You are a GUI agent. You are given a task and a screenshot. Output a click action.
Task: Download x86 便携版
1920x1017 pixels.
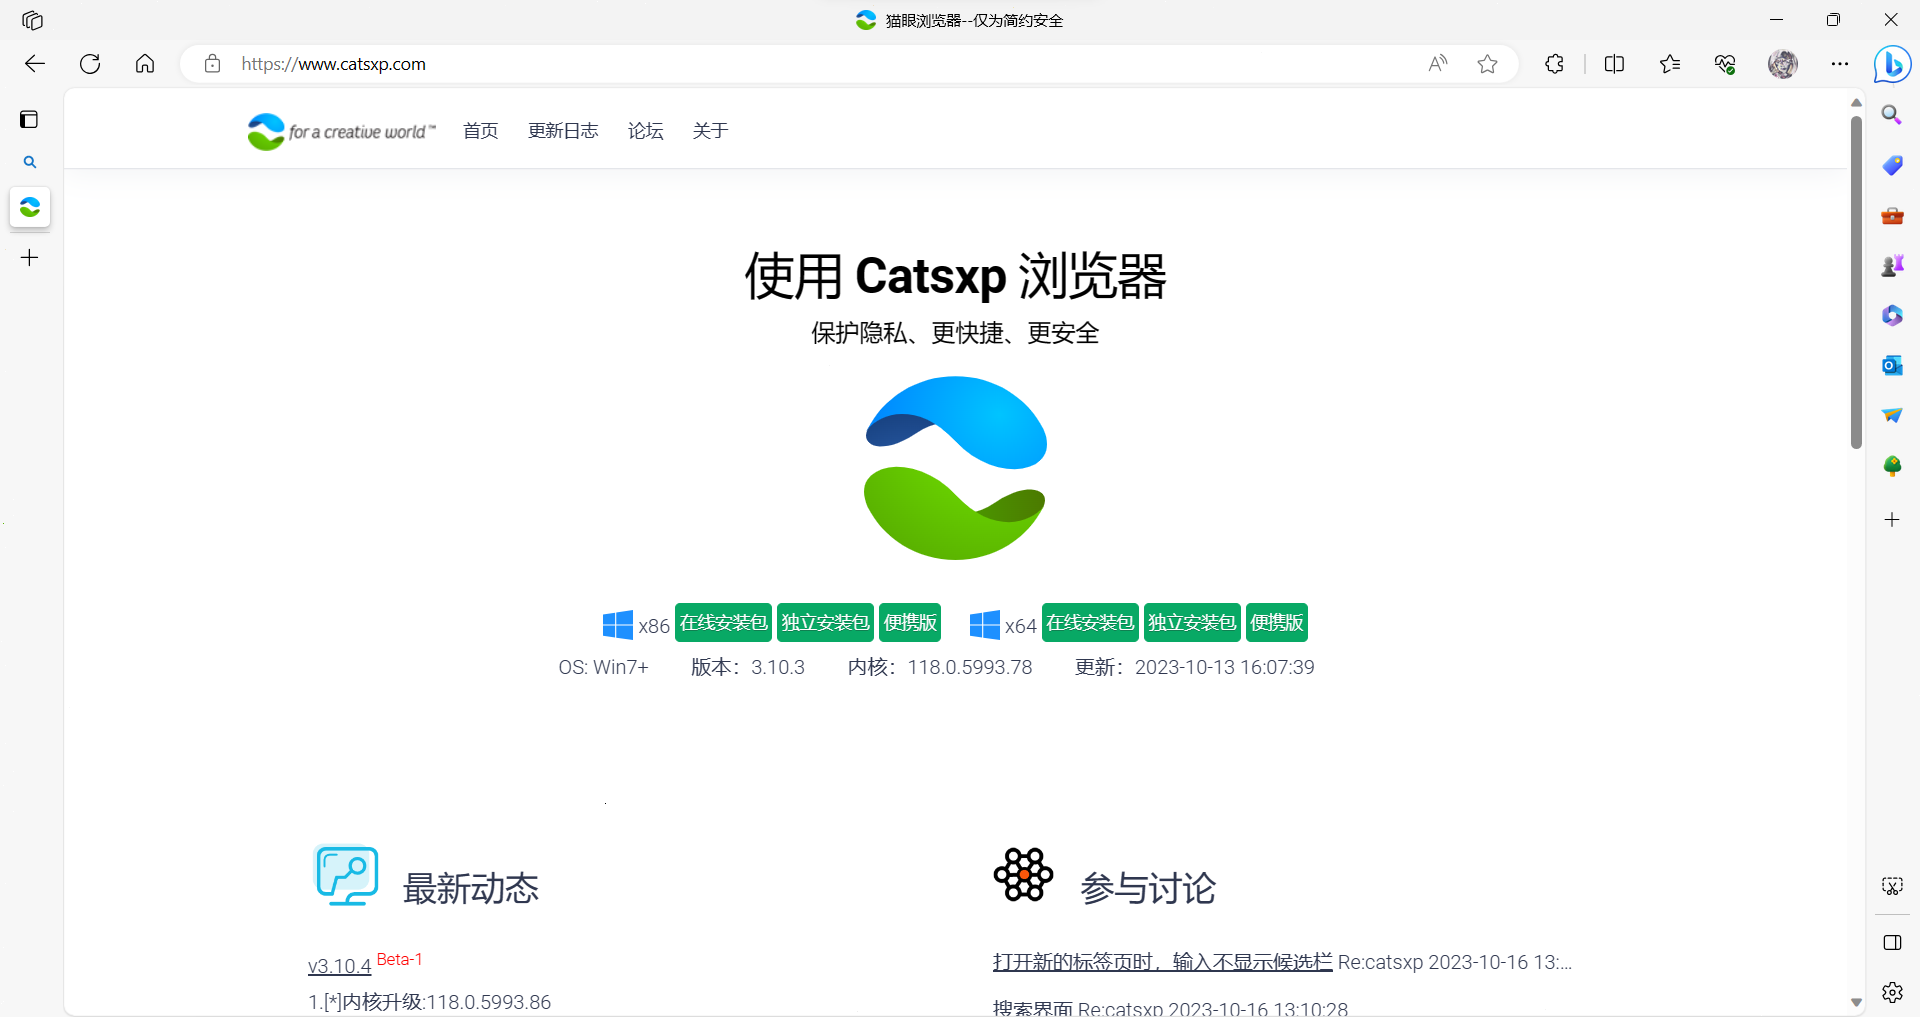[910, 622]
